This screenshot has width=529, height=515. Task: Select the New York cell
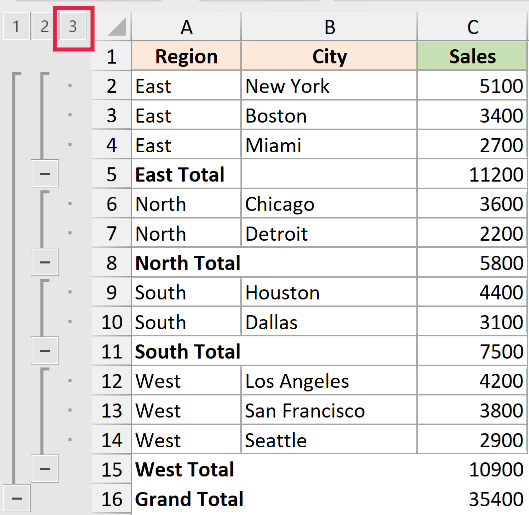329,86
